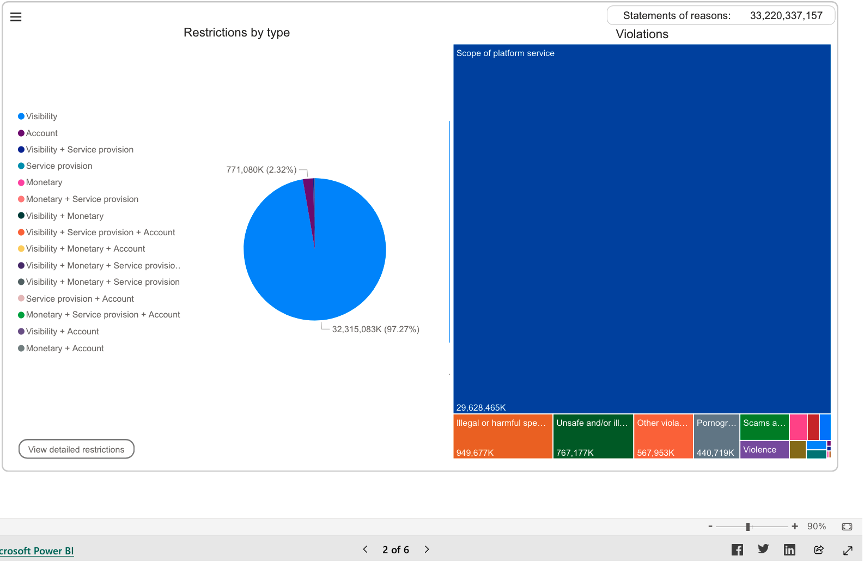Click View detailed restrictions button

click(76, 450)
